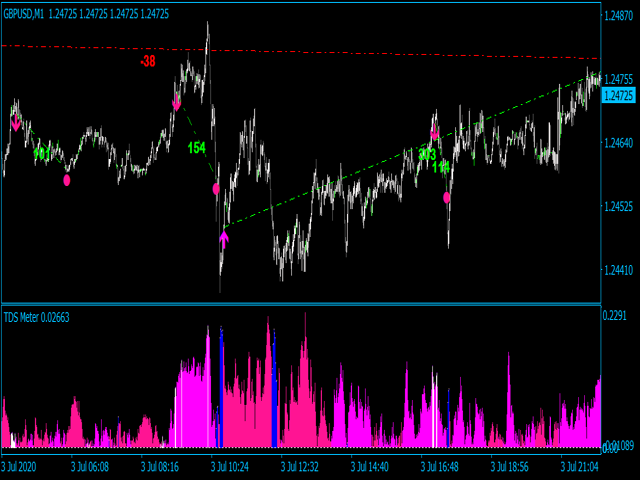
Task: Select the red dash-dot horizontal trend line
Action: point(300,52)
